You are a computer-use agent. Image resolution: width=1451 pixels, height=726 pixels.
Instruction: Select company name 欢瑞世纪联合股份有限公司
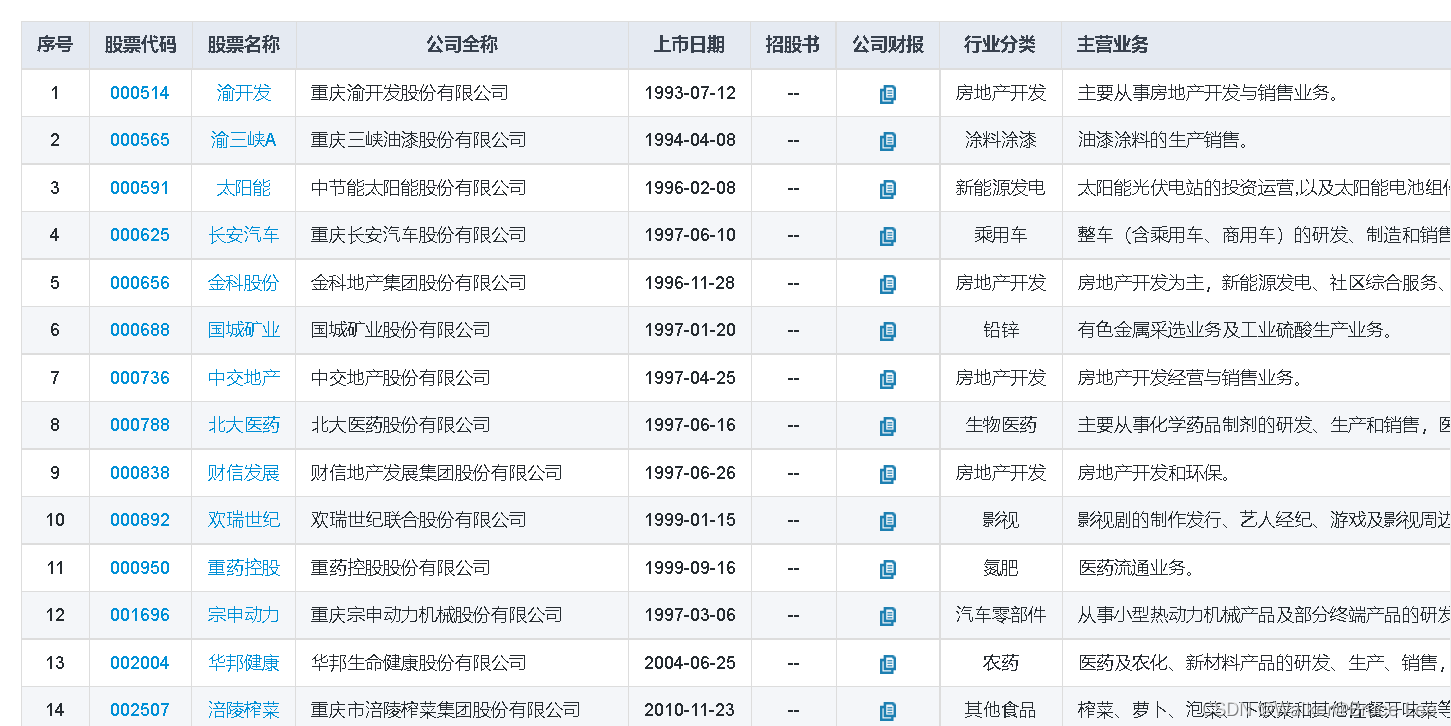(x=419, y=520)
